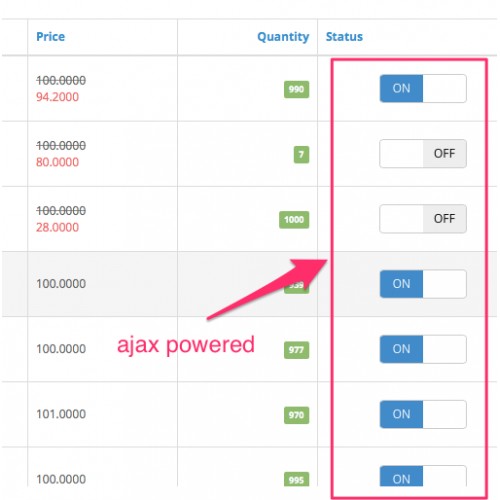Switch on status toggle for quantity 1000 row

click(x=423, y=219)
